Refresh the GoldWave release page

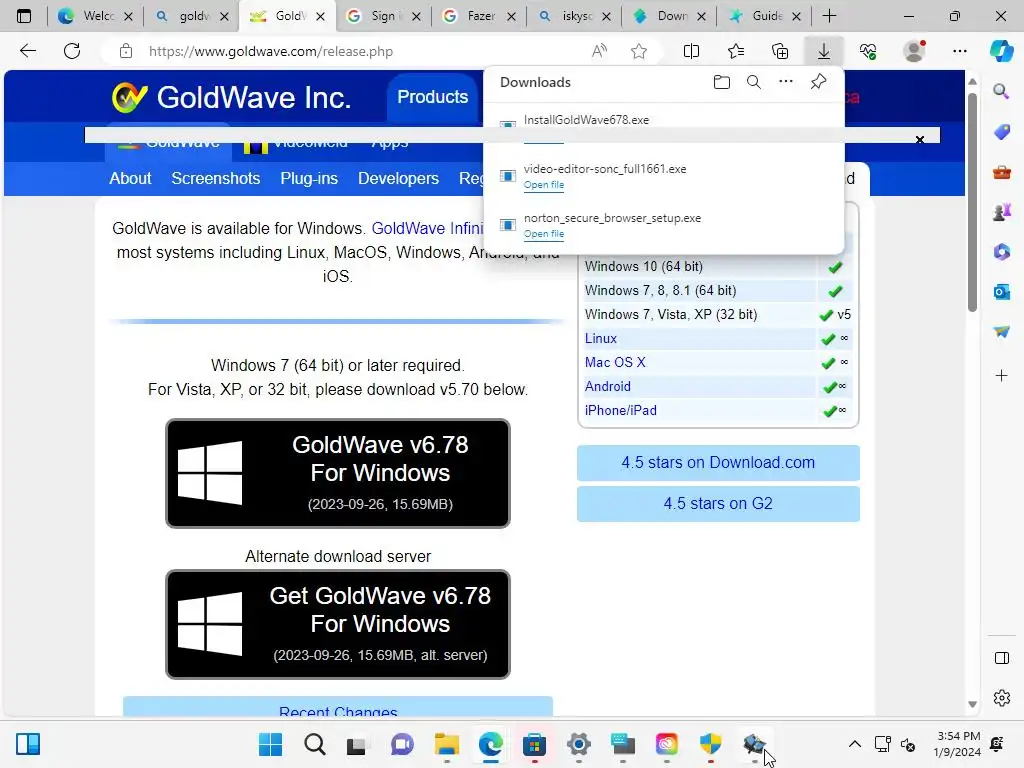(x=72, y=51)
